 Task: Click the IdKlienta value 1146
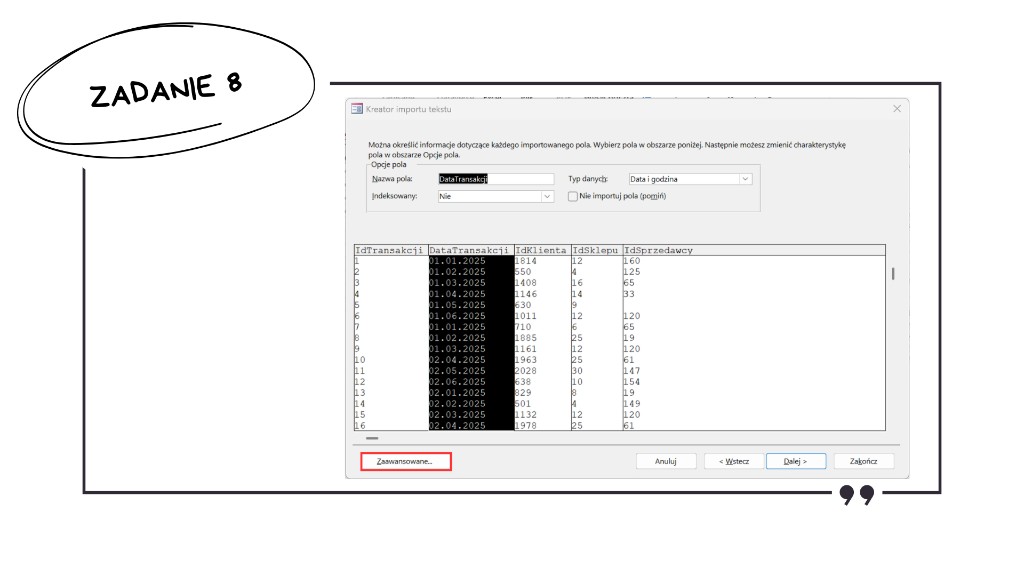click(x=526, y=294)
